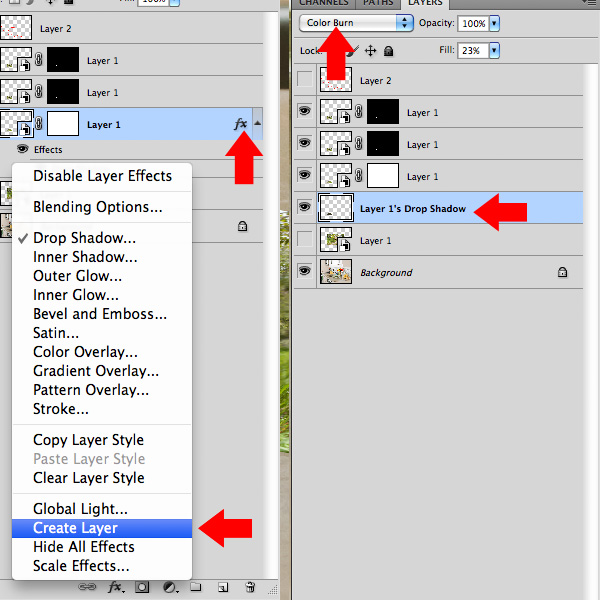This screenshot has width=600, height=600.
Task: Show the maskless Layer 1 above Background
Action: tap(305, 239)
